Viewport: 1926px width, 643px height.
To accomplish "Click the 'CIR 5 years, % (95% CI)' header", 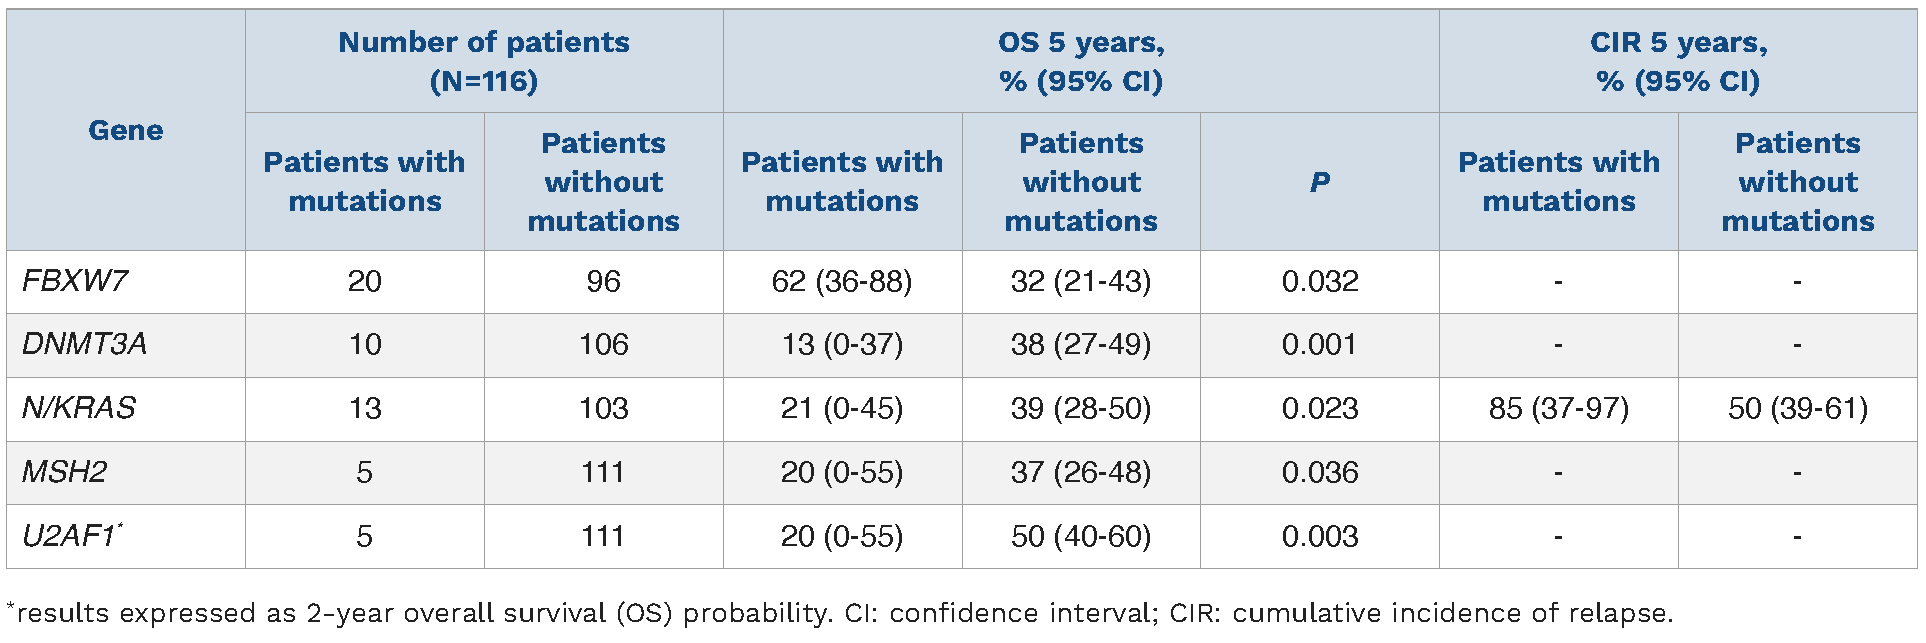I will pos(1678,61).
